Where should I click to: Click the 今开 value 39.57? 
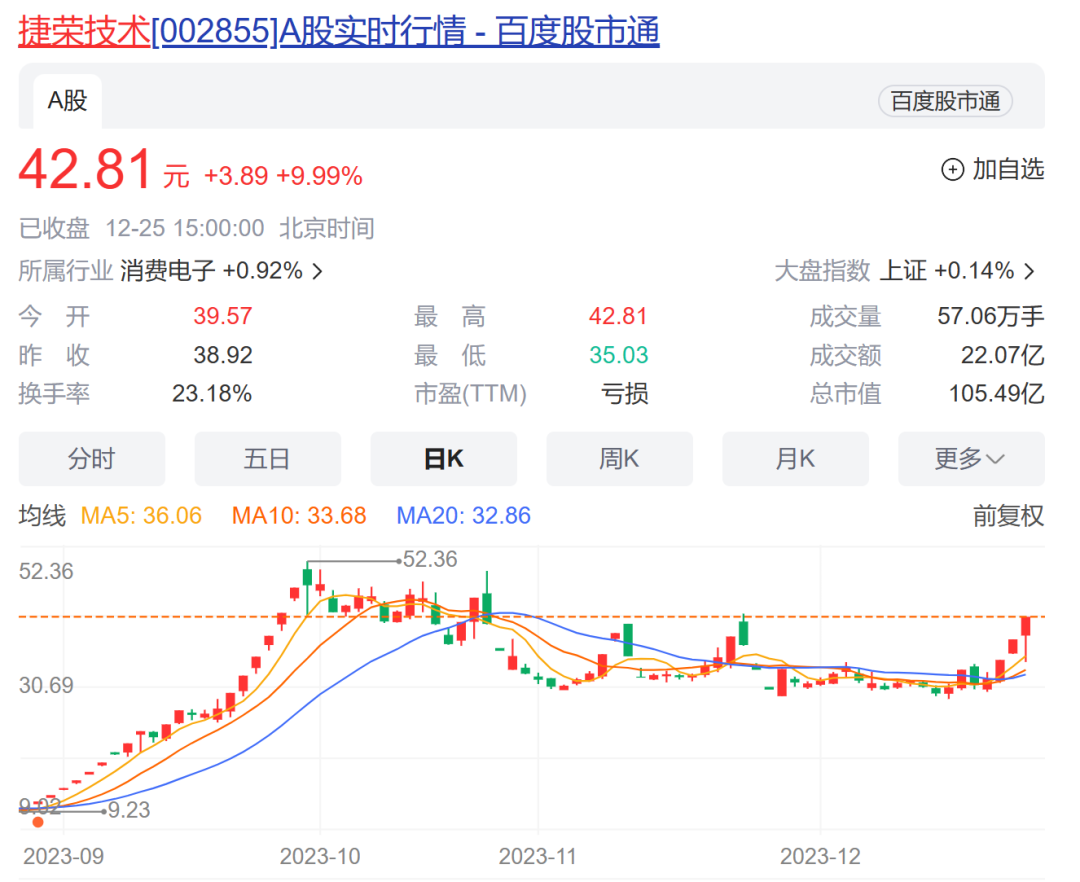point(222,316)
